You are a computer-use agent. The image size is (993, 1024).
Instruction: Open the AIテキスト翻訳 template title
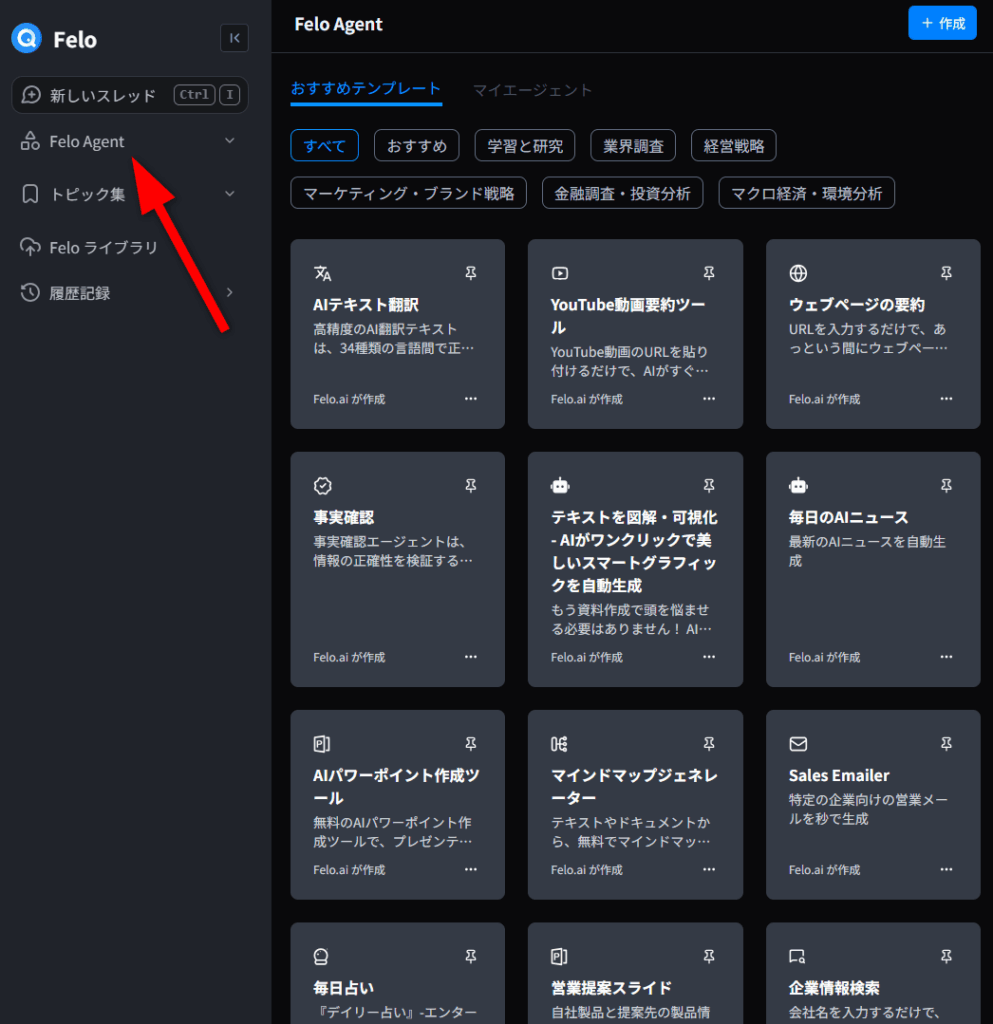(x=366, y=304)
